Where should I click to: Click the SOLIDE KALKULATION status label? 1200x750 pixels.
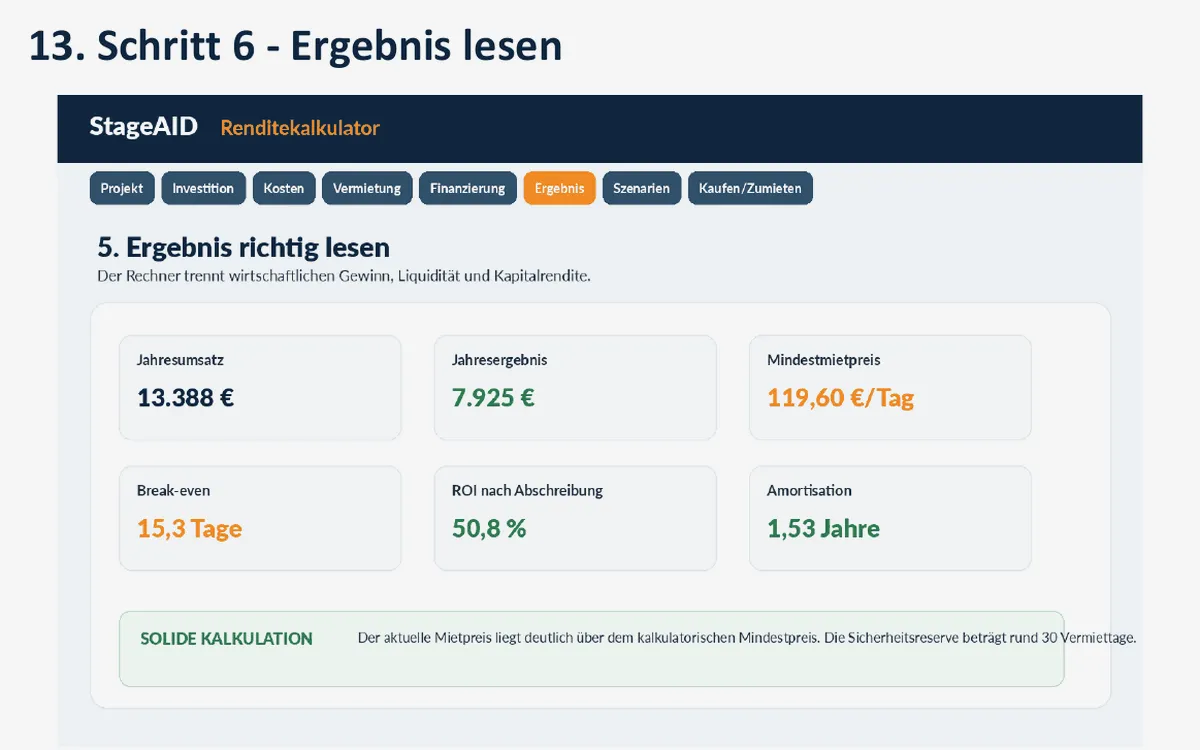click(x=226, y=639)
